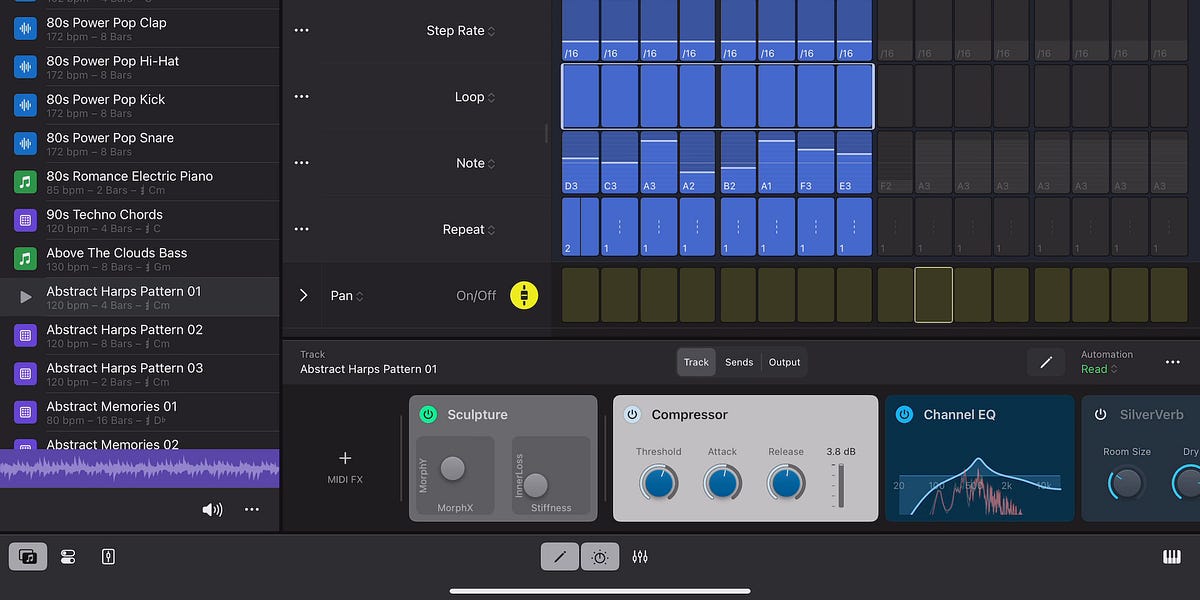The image size is (1200, 600).
Task: Show the piano keyboard icon
Action: [1170, 557]
